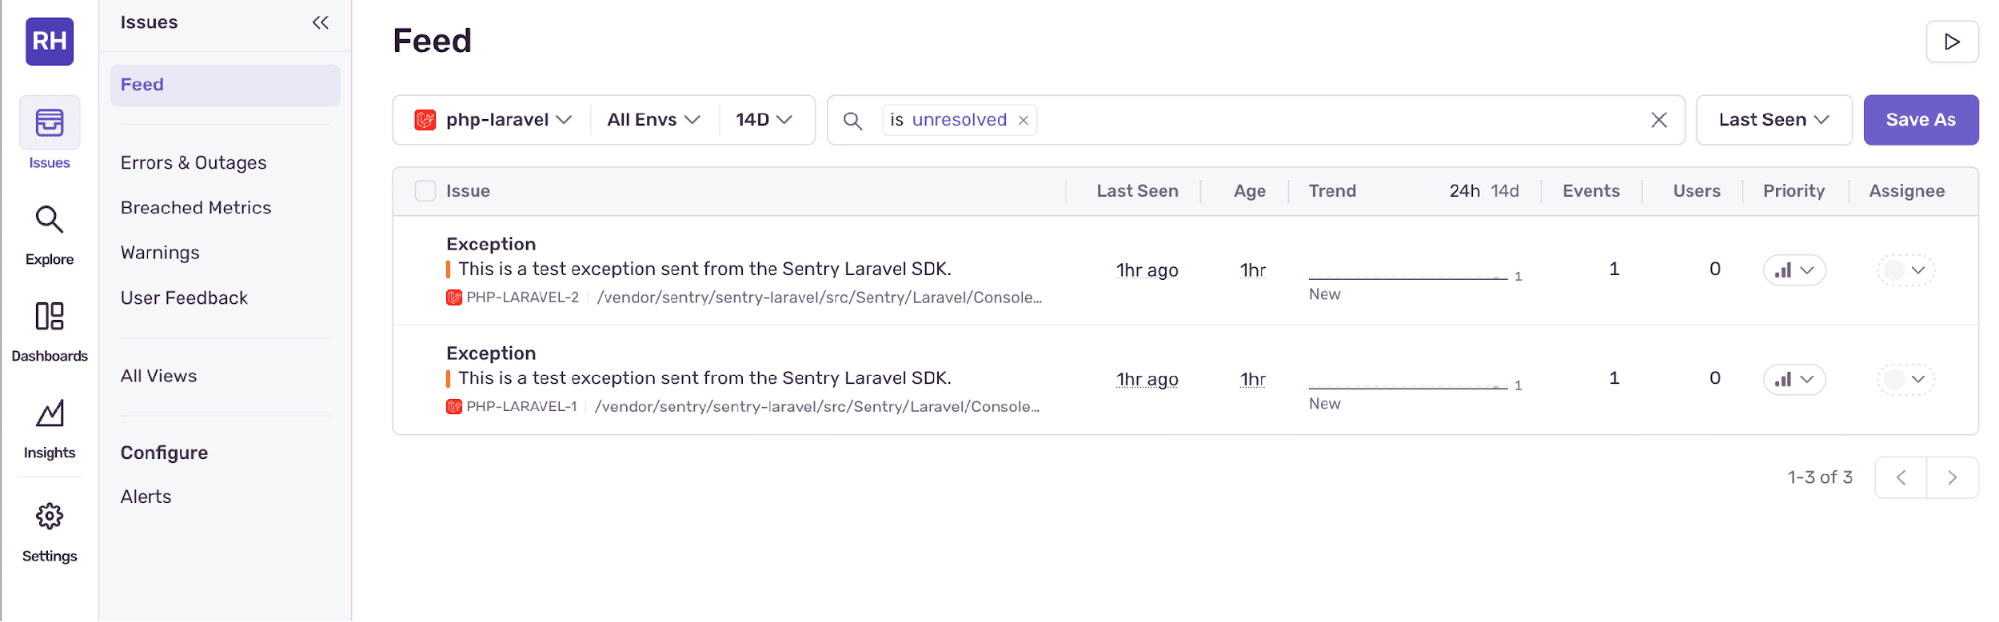
Task: Remove the 'is unresolved' filter token
Action: pos(1023,120)
